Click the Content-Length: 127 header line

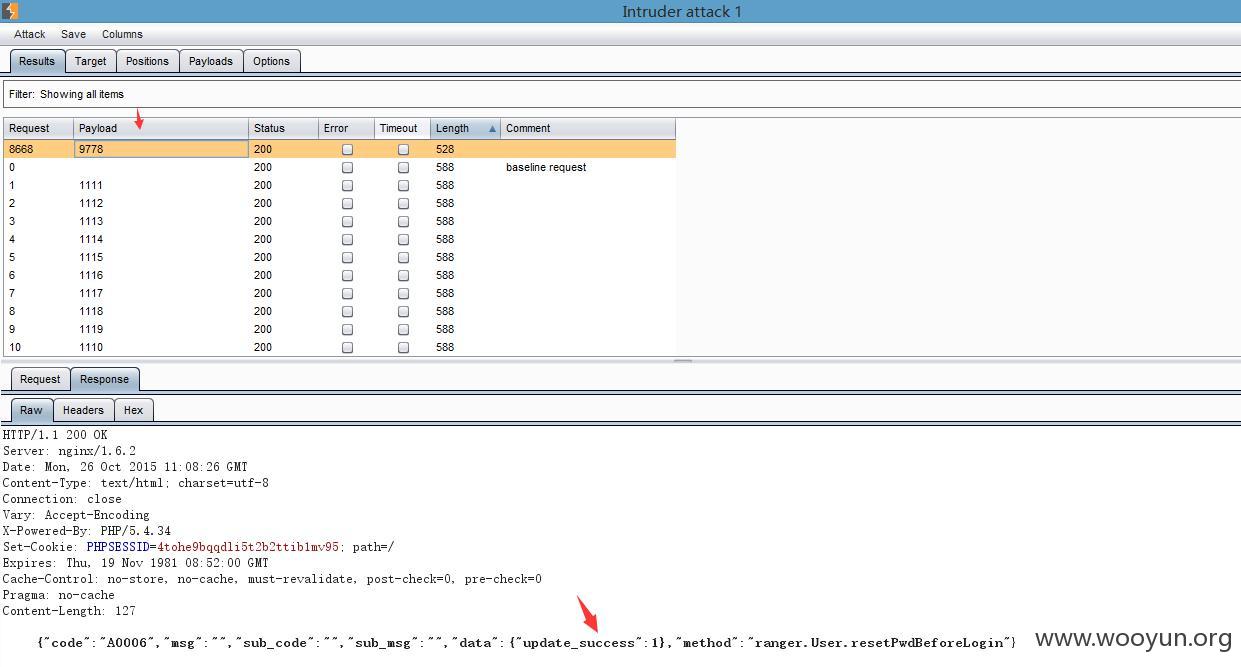click(x=69, y=611)
